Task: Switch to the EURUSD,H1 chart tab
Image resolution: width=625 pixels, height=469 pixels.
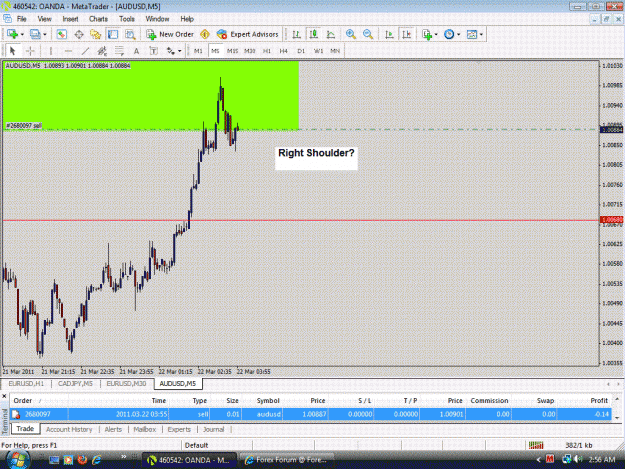Action: pos(26,383)
